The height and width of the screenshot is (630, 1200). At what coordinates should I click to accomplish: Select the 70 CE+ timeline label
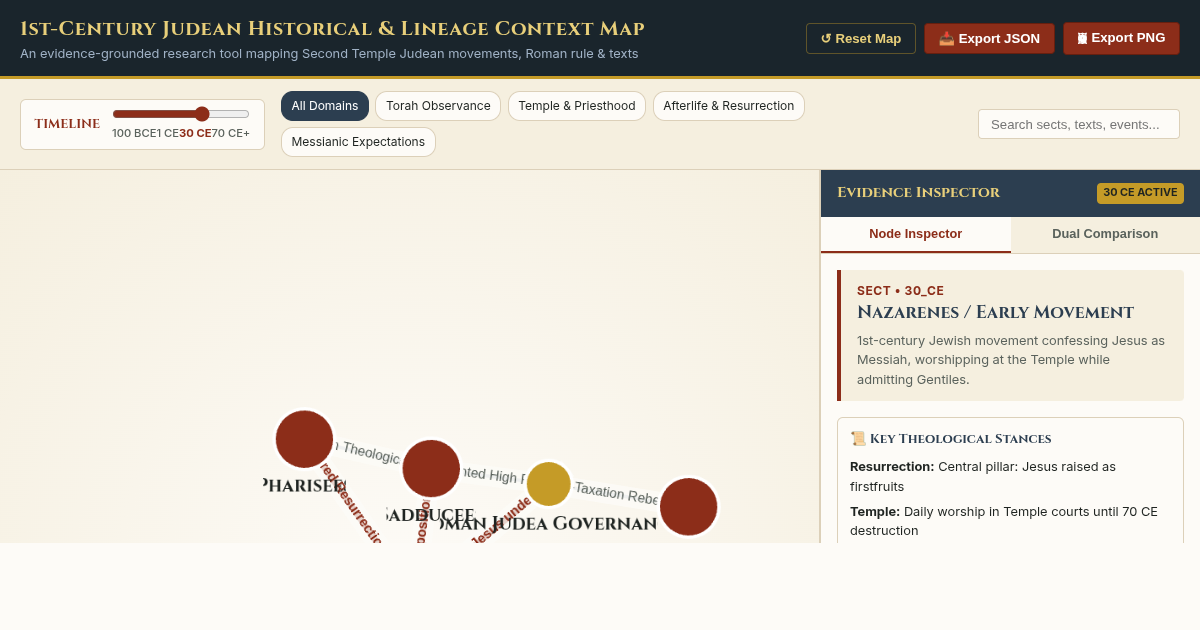[230, 133]
